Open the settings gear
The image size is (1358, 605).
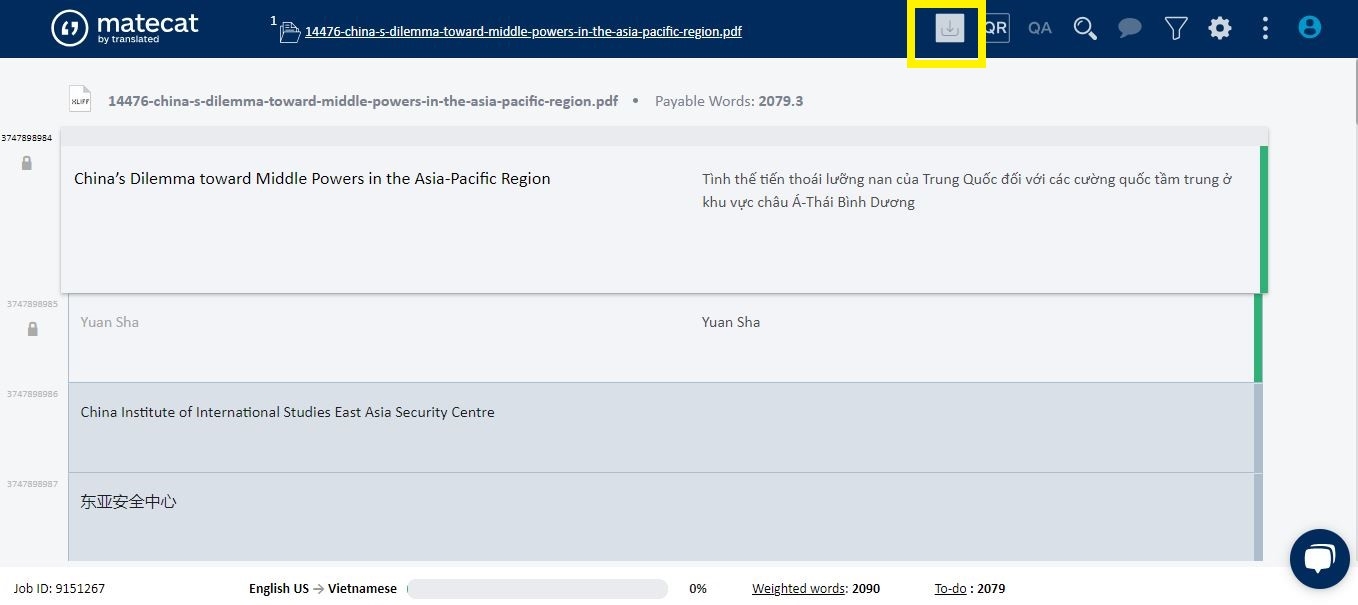[x=1220, y=28]
